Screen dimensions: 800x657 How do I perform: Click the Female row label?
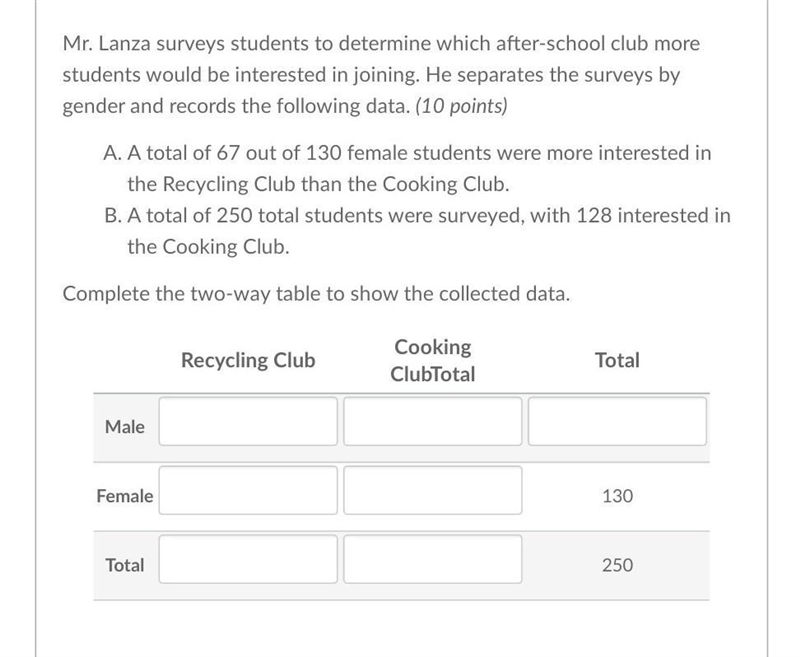click(124, 496)
